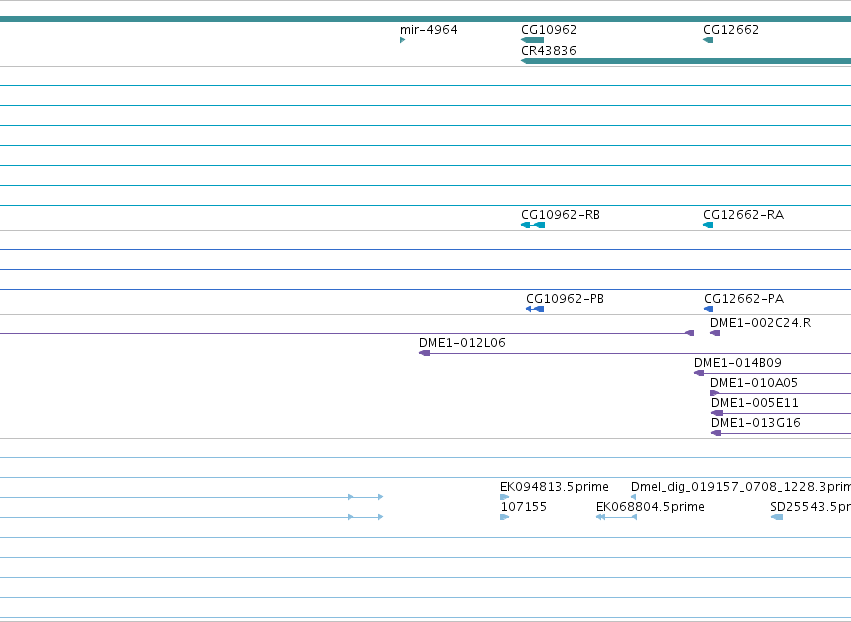851x622 pixels.
Task: Open the CG12662-RA transcript label
Action: pyautogui.click(x=743, y=215)
